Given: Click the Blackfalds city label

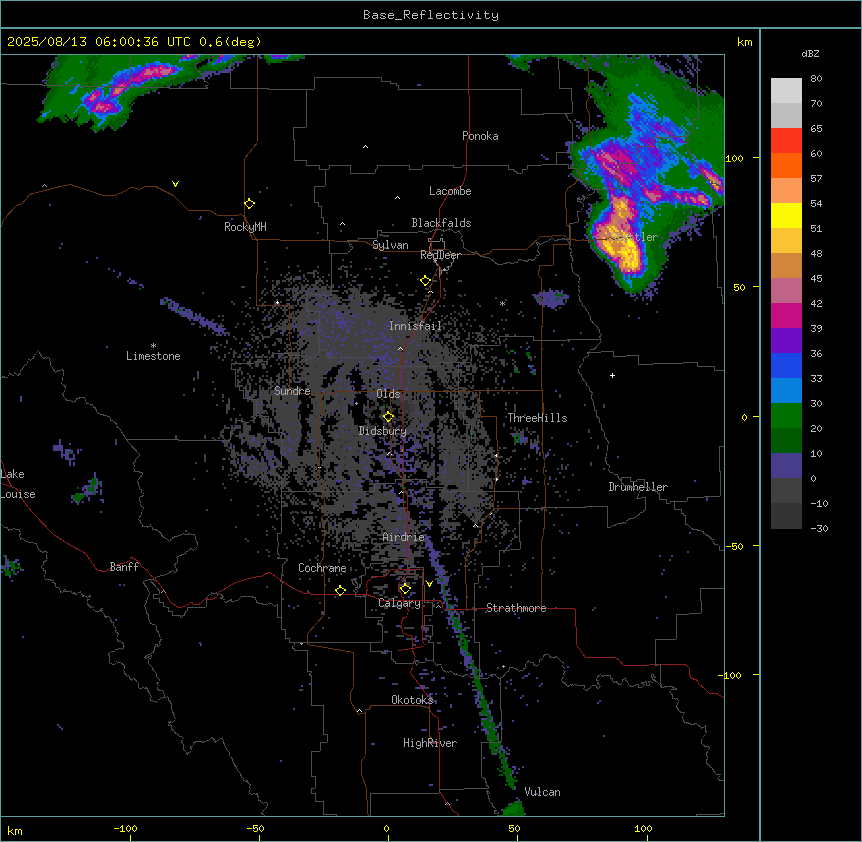Looking at the screenshot, I should [441, 223].
